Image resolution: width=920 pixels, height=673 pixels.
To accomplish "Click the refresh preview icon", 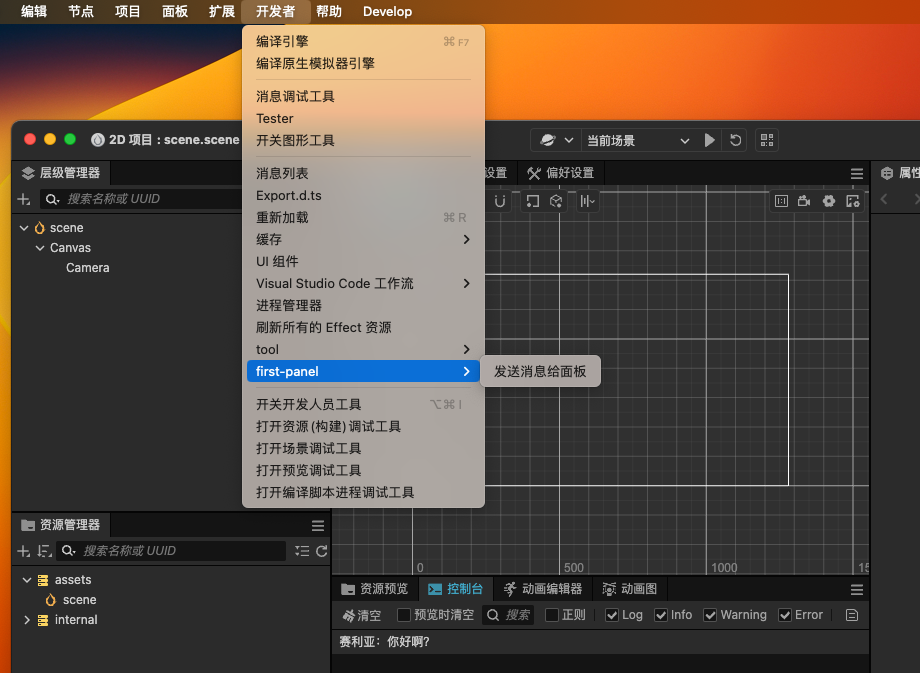I will click(x=735, y=140).
